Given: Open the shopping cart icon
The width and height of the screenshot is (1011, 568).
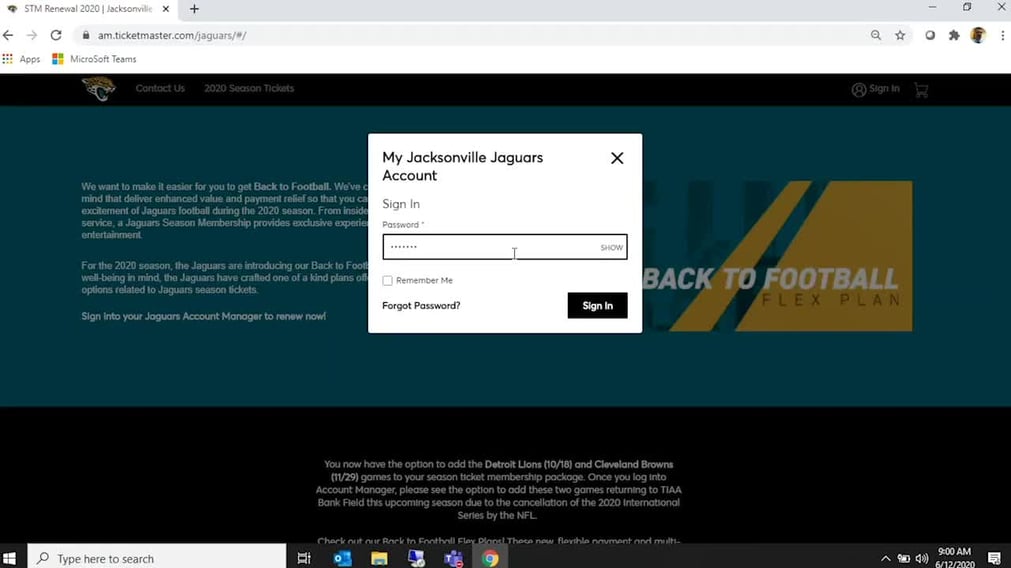Looking at the screenshot, I should (921, 90).
